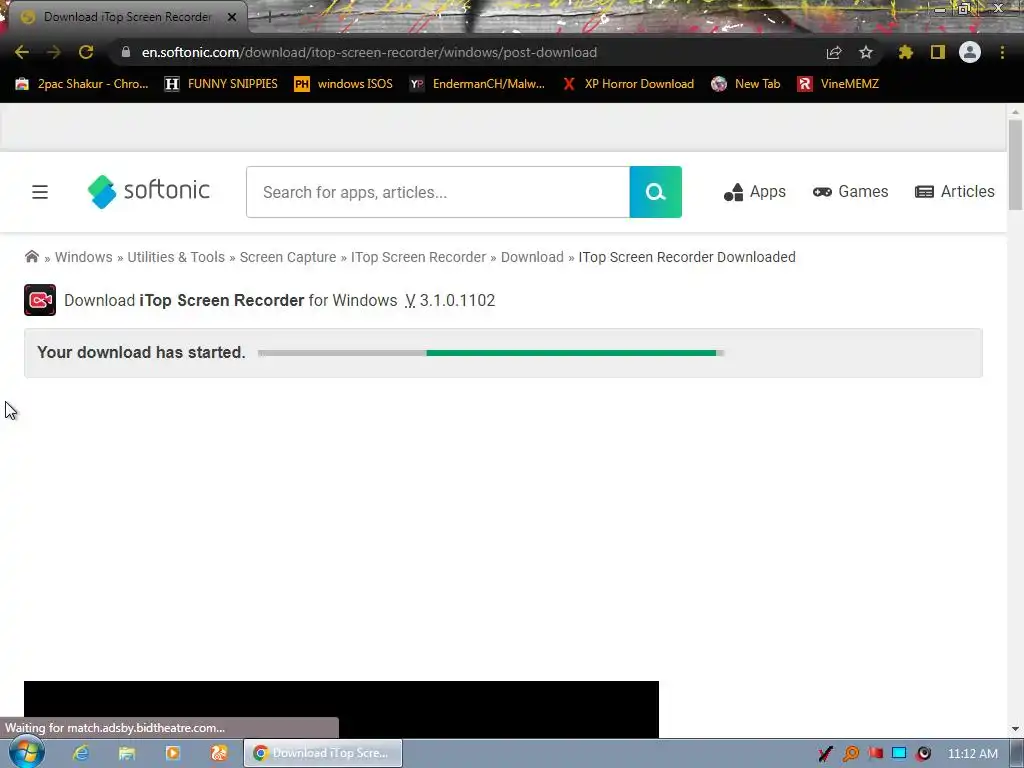Viewport: 1024px width, 768px height.
Task: Click the black video ad area
Action: (x=342, y=710)
